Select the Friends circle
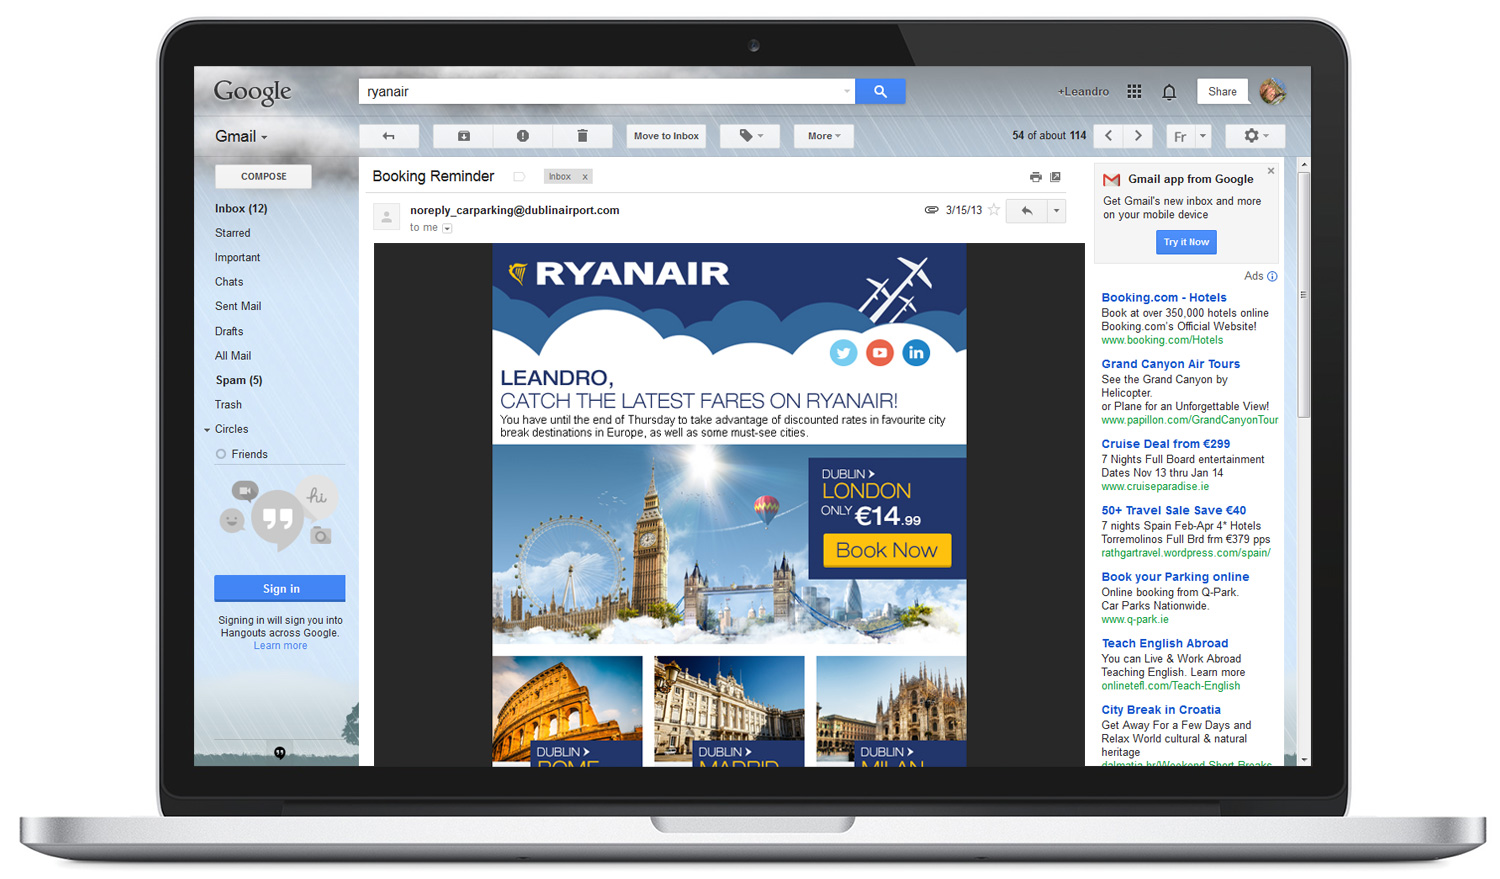Image resolution: width=1500 pixels, height=879 pixels. pos(249,454)
